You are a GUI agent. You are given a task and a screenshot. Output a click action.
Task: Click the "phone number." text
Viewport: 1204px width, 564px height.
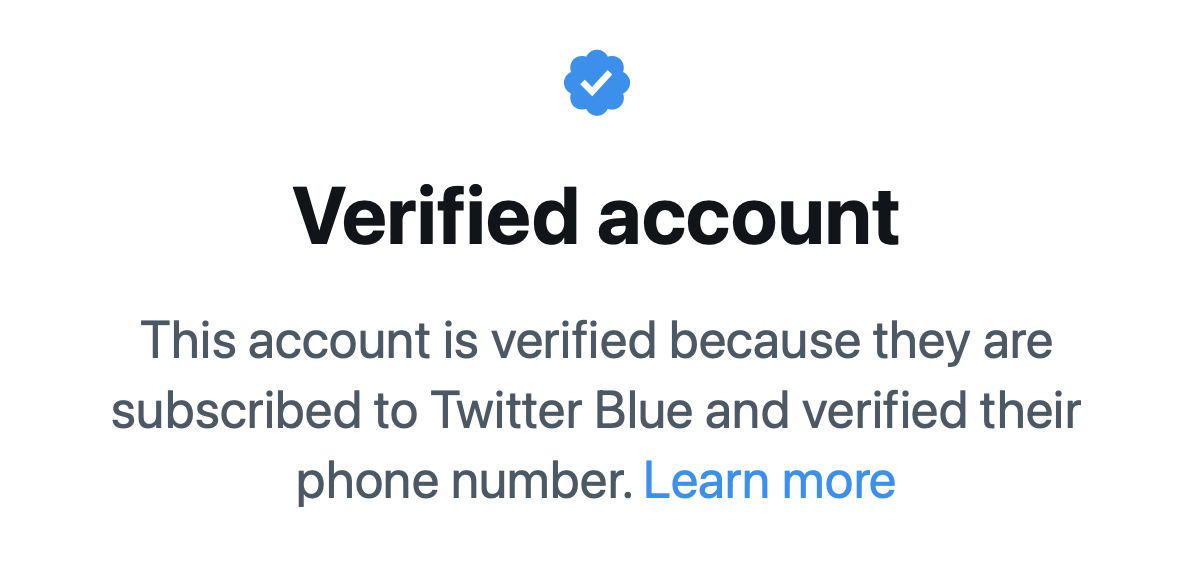point(464,481)
